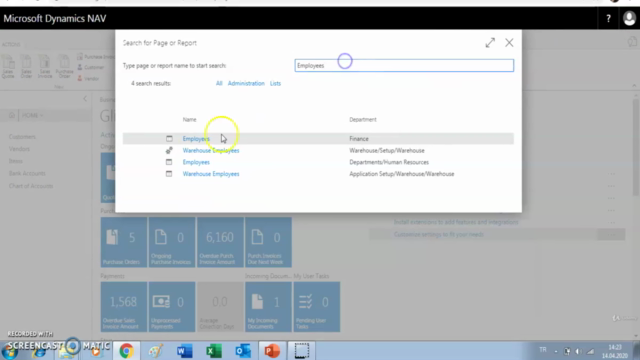Filter search results by All

(x=219, y=83)
